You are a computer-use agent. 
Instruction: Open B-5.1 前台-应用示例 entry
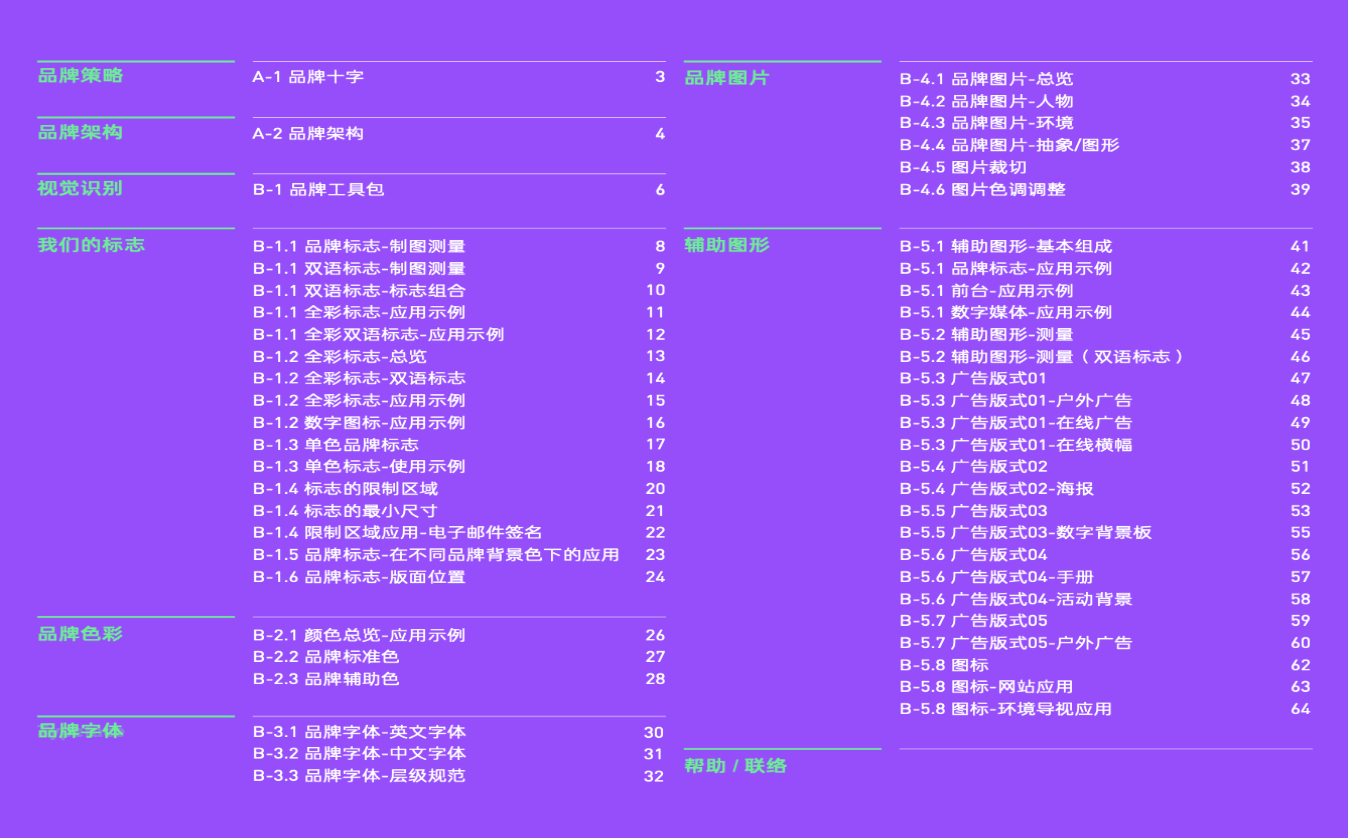click(987, 290)
